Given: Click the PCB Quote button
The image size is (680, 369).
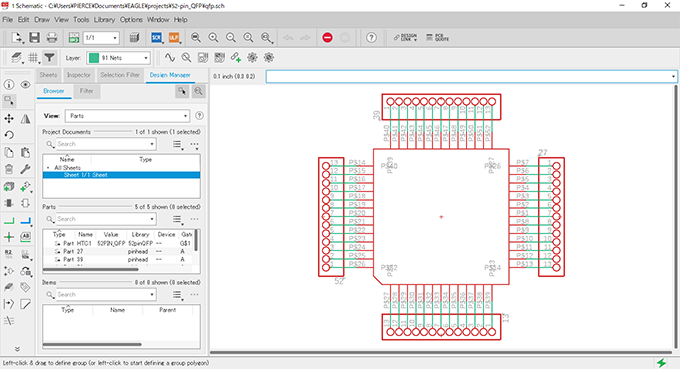Looking at the screenshot, I should click(438, 38).
